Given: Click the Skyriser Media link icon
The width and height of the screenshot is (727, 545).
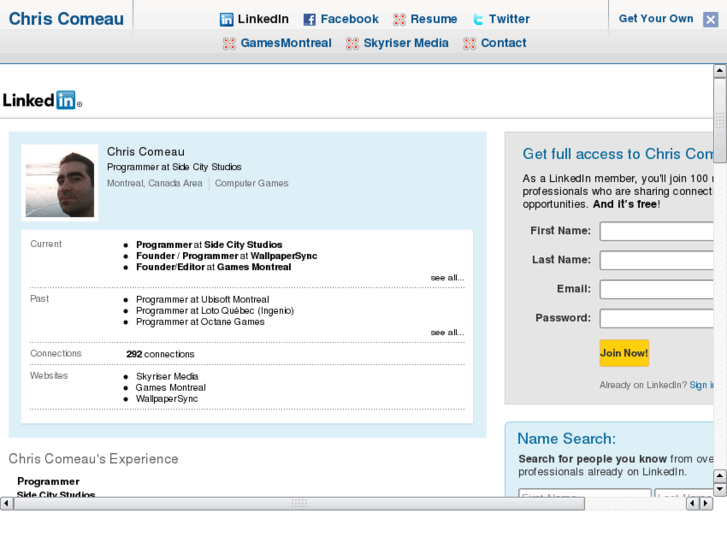Looking at the screenshot, I should click(x=352, y=44).
